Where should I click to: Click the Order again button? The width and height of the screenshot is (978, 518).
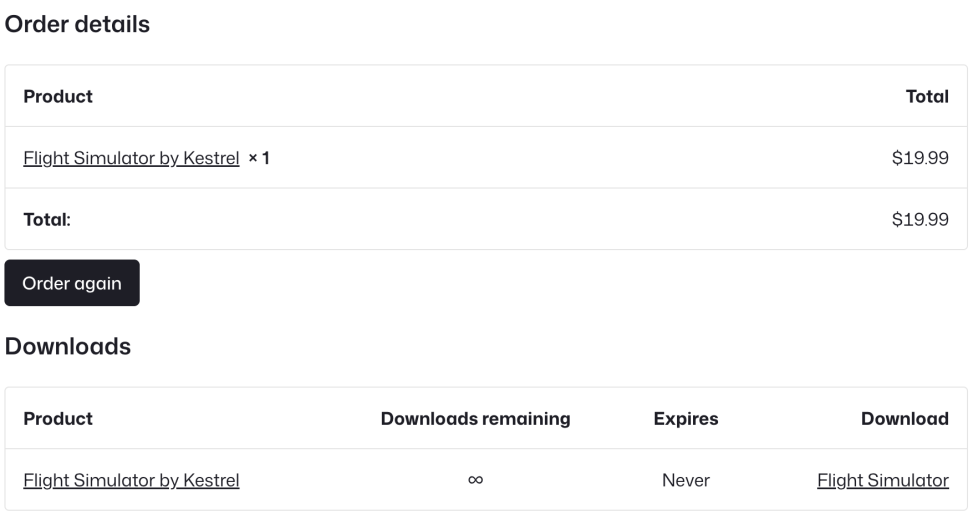pyautogui.click(x=72, y=283)
